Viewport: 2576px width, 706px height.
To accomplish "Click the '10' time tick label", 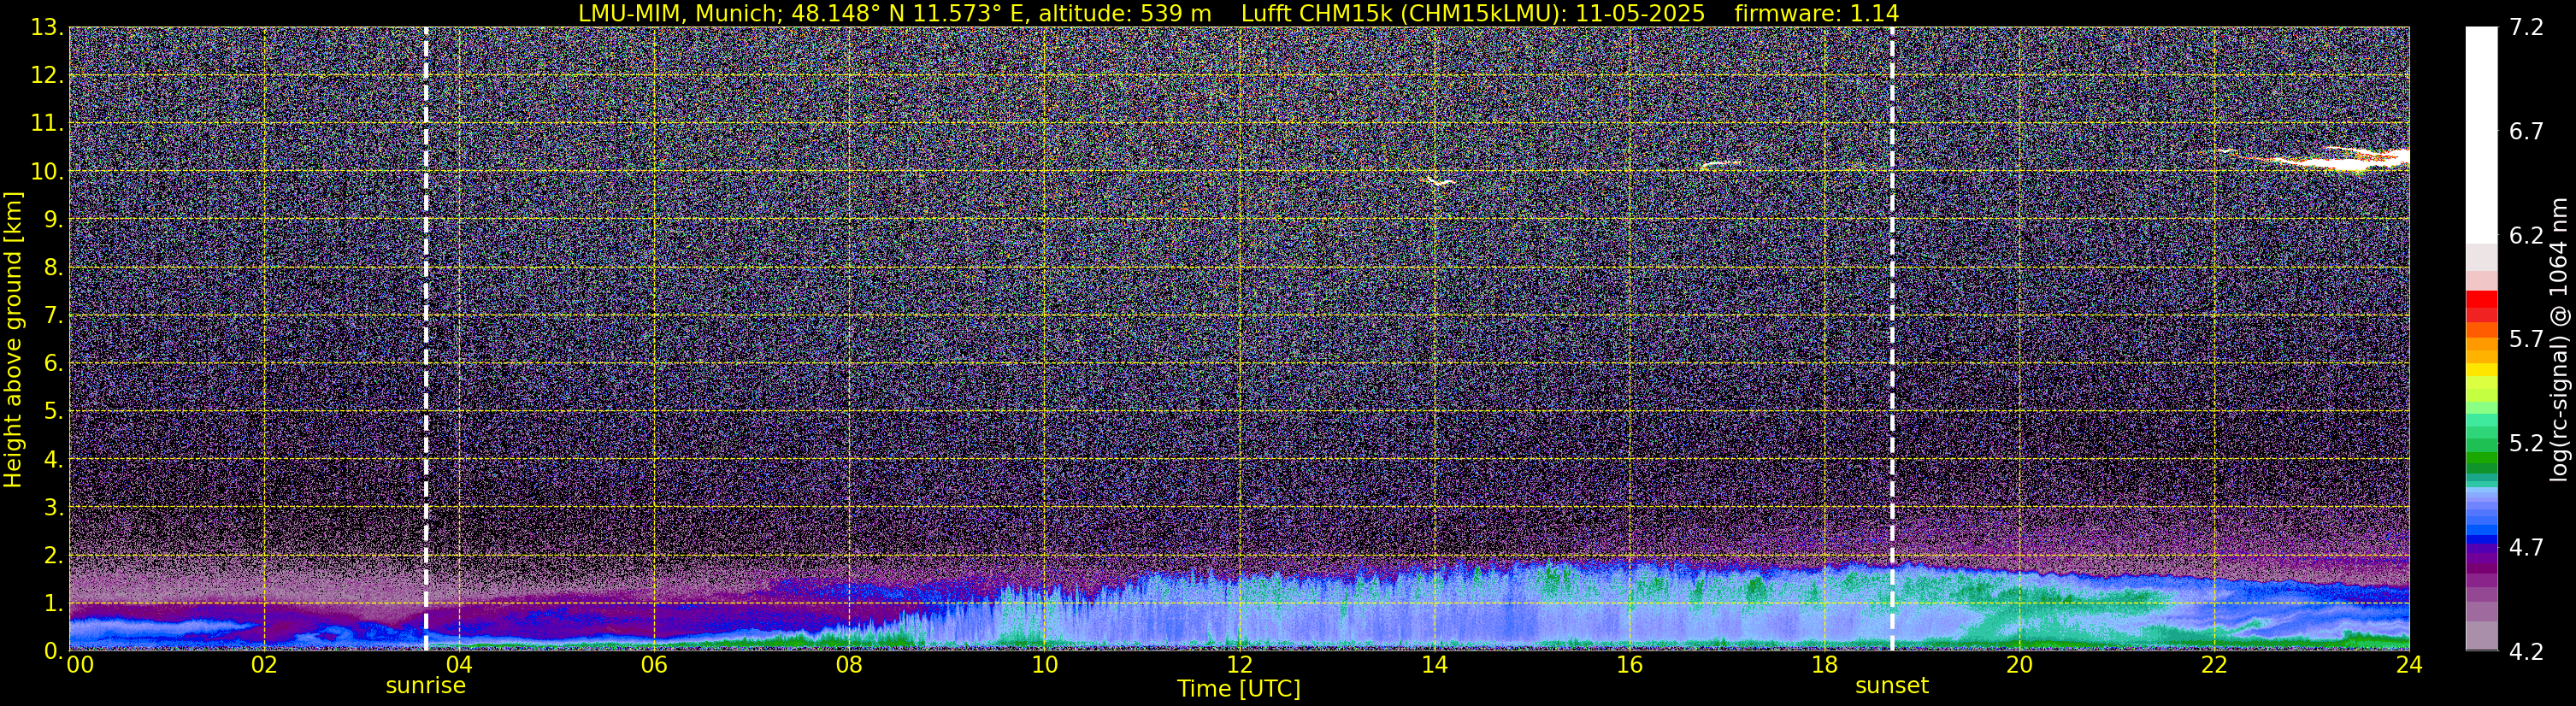I will (x=1043, y=665).
